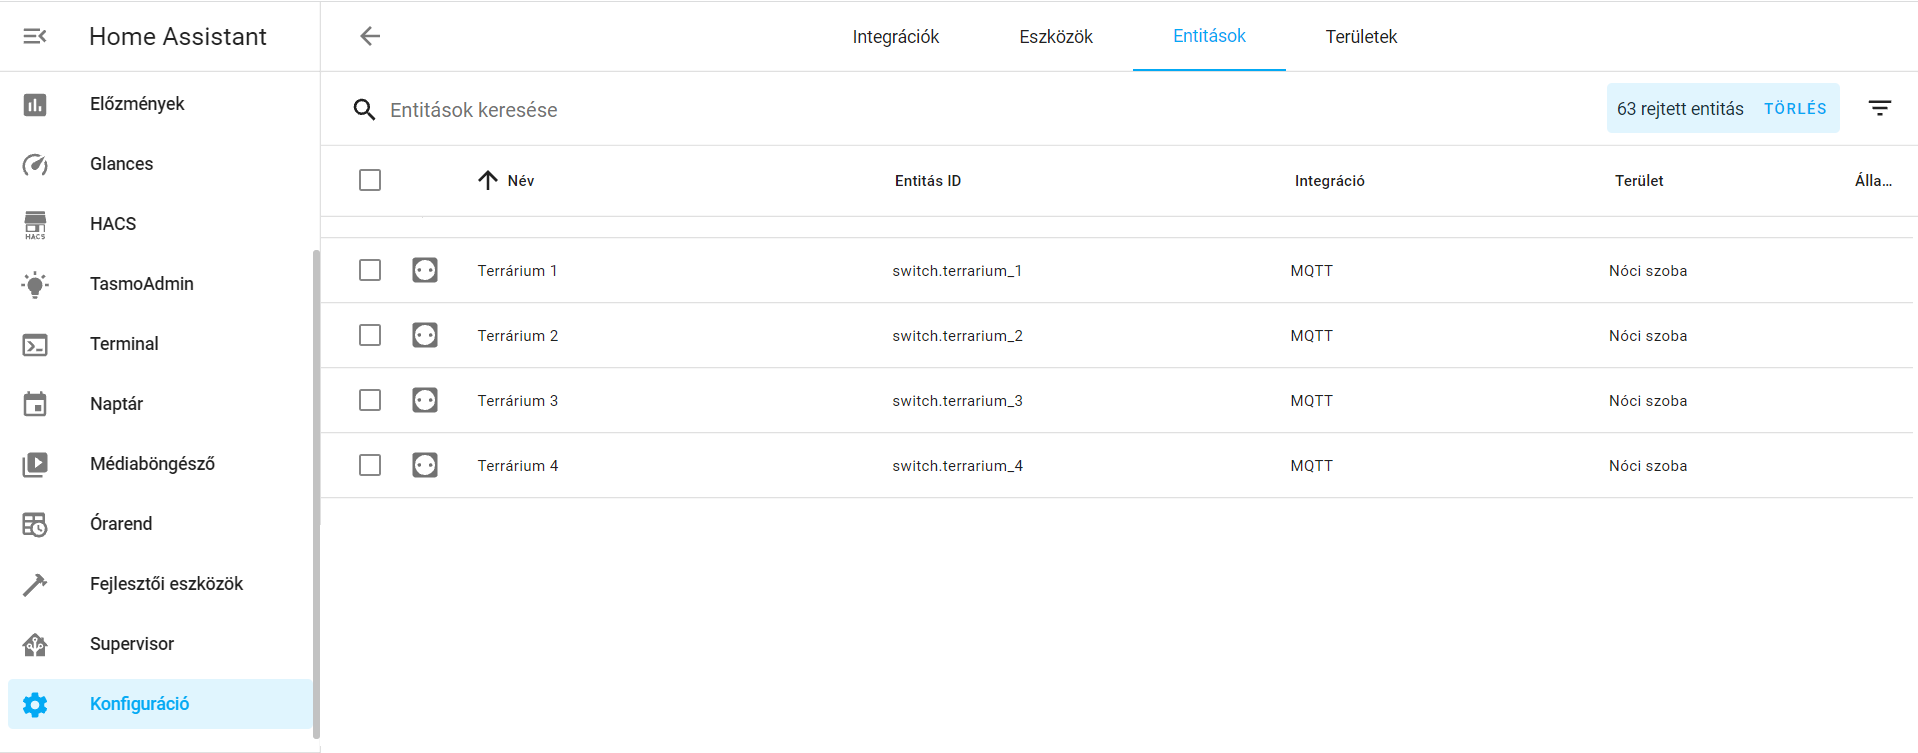The width and height of the screenshot is (1918, 753).
Task: Click the sidebar scrollbar
Action: coord(316,494)
